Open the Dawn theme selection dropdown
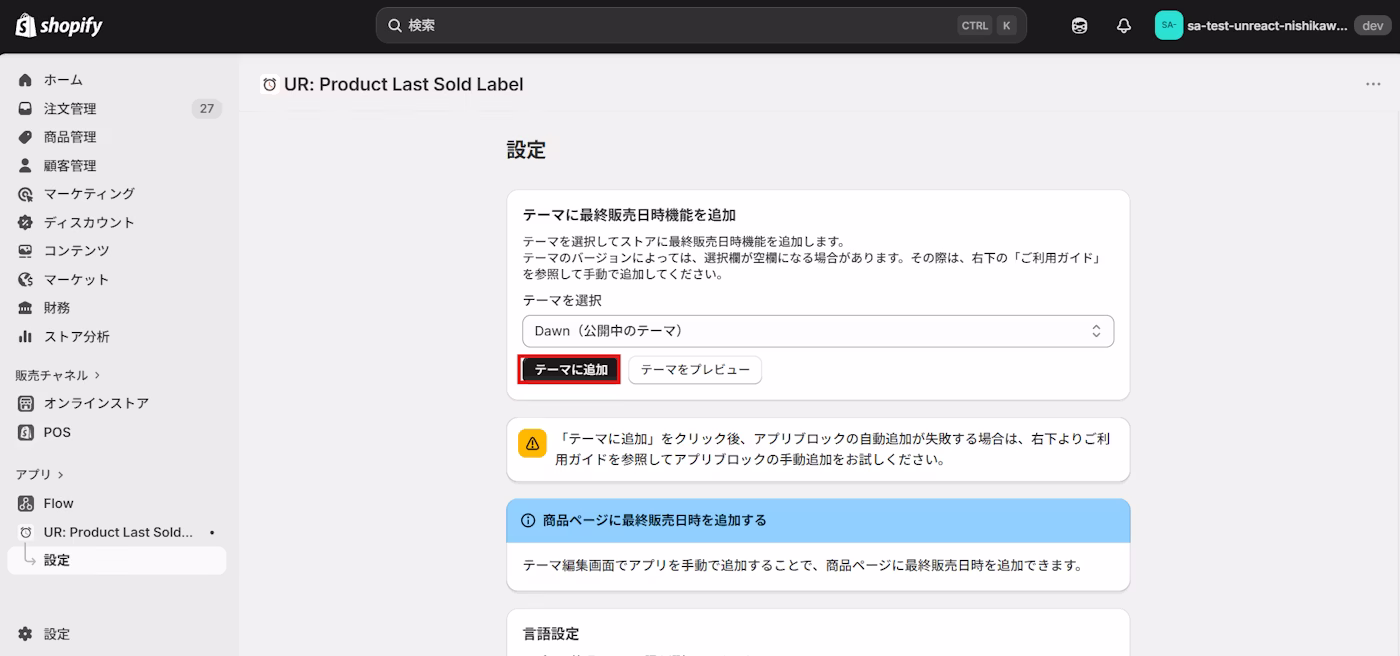The height and width of the screenshot is (656, 1400). click(817, 331)
